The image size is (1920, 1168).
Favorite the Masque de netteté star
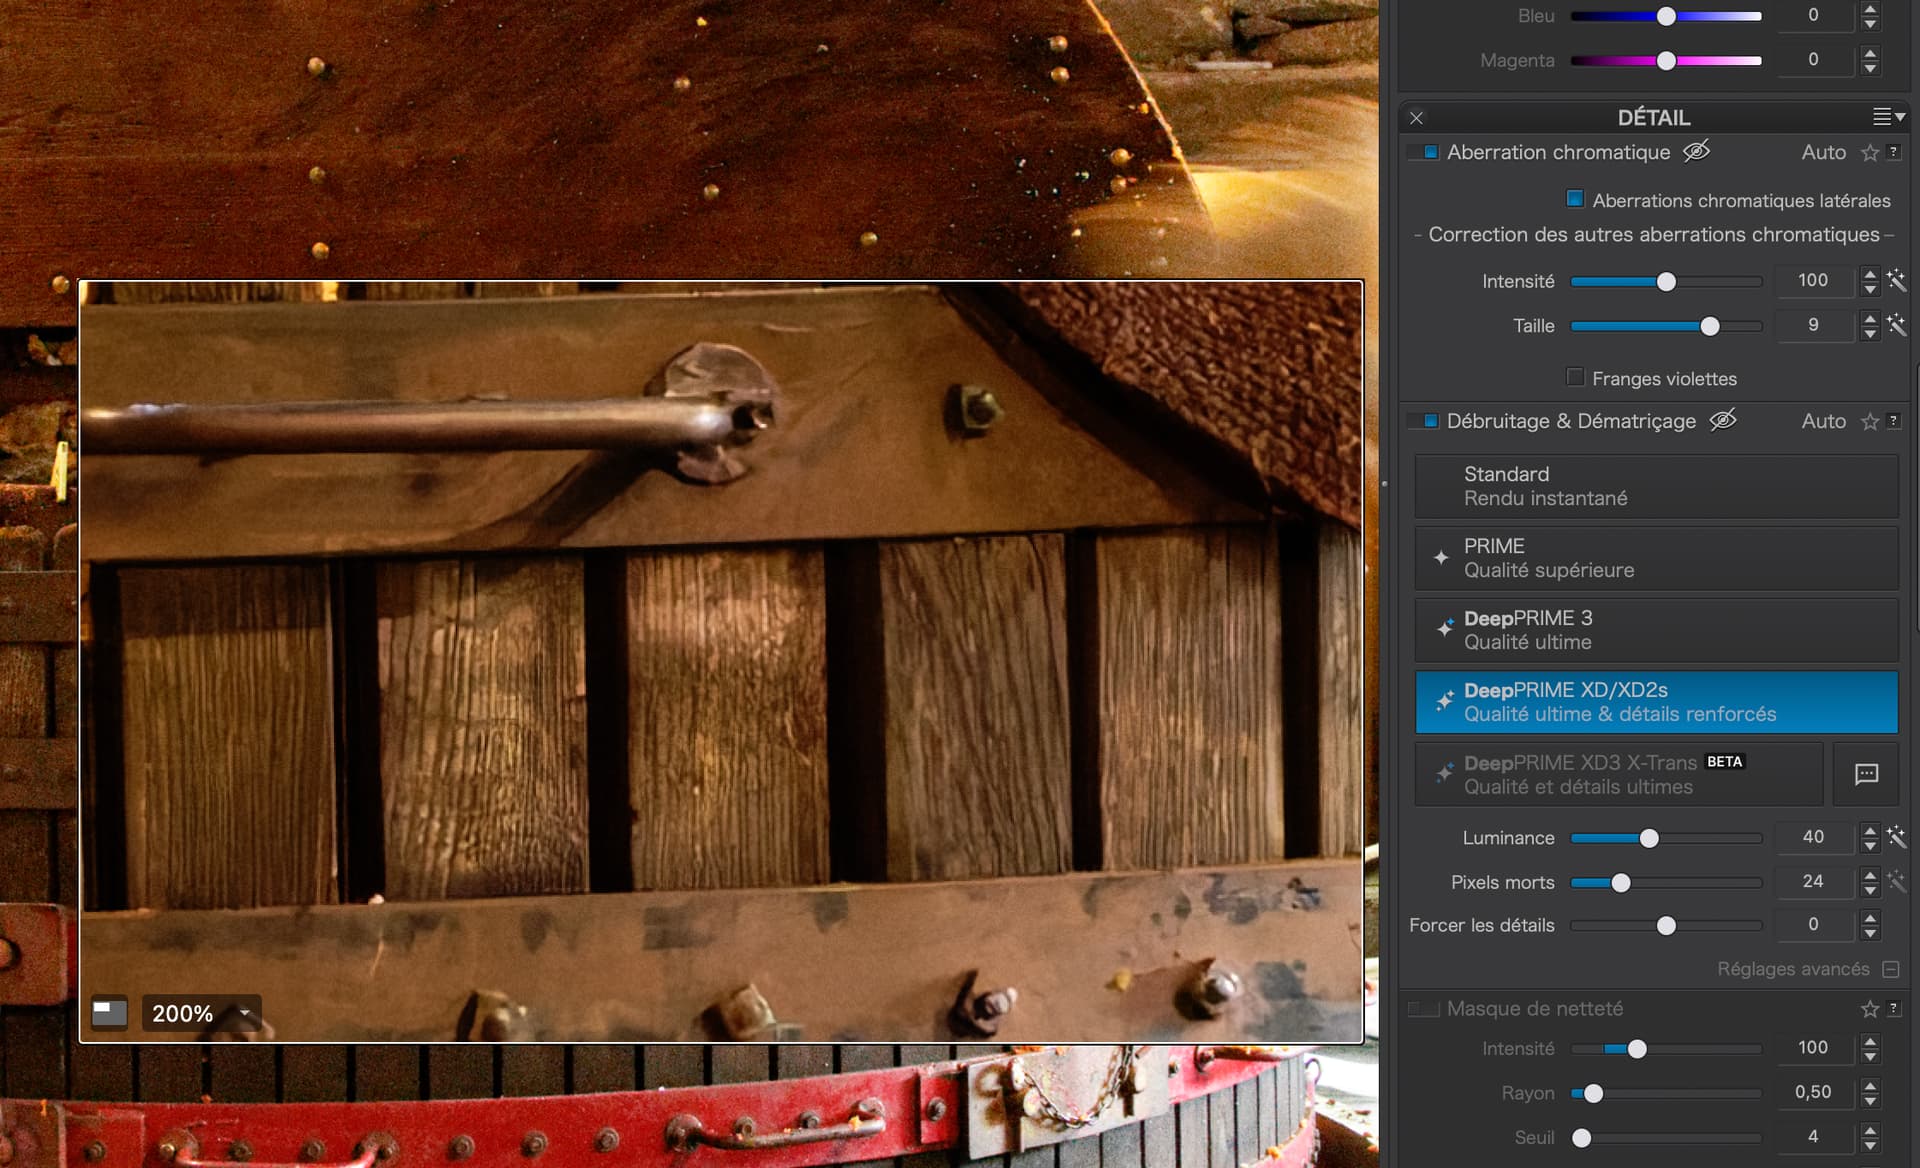click(1869, 1009)
